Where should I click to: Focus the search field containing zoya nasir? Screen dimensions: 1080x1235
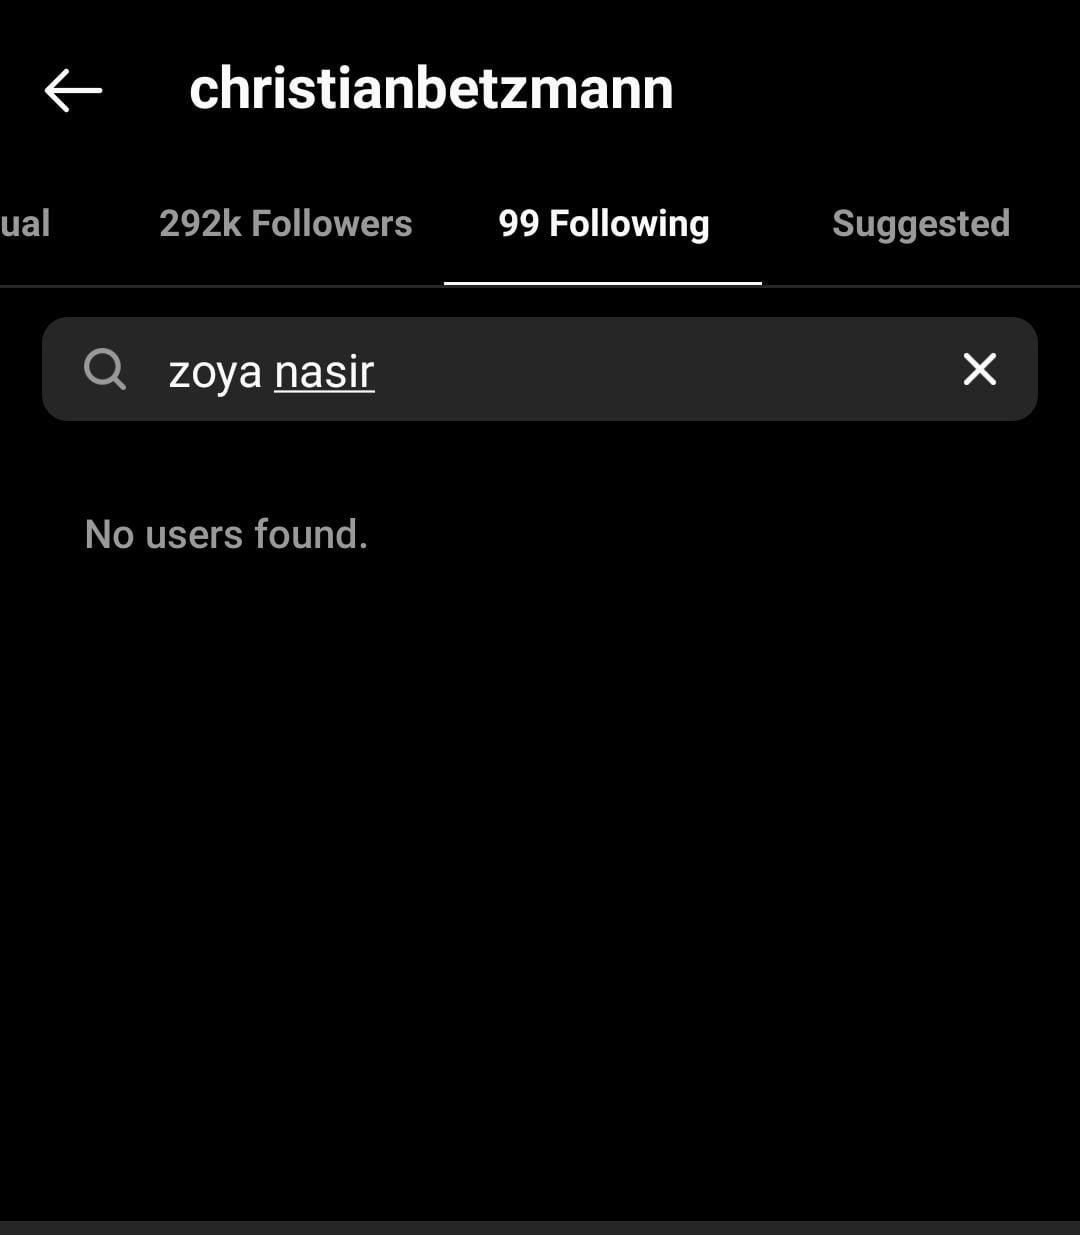click(540, 369)
